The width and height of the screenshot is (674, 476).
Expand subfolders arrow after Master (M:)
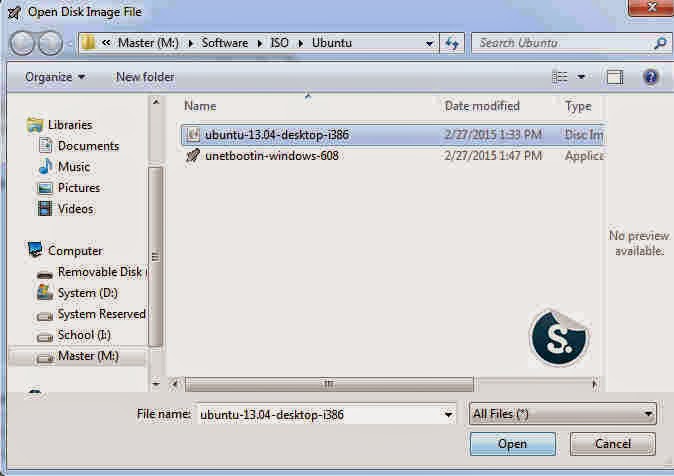[191, 43]
